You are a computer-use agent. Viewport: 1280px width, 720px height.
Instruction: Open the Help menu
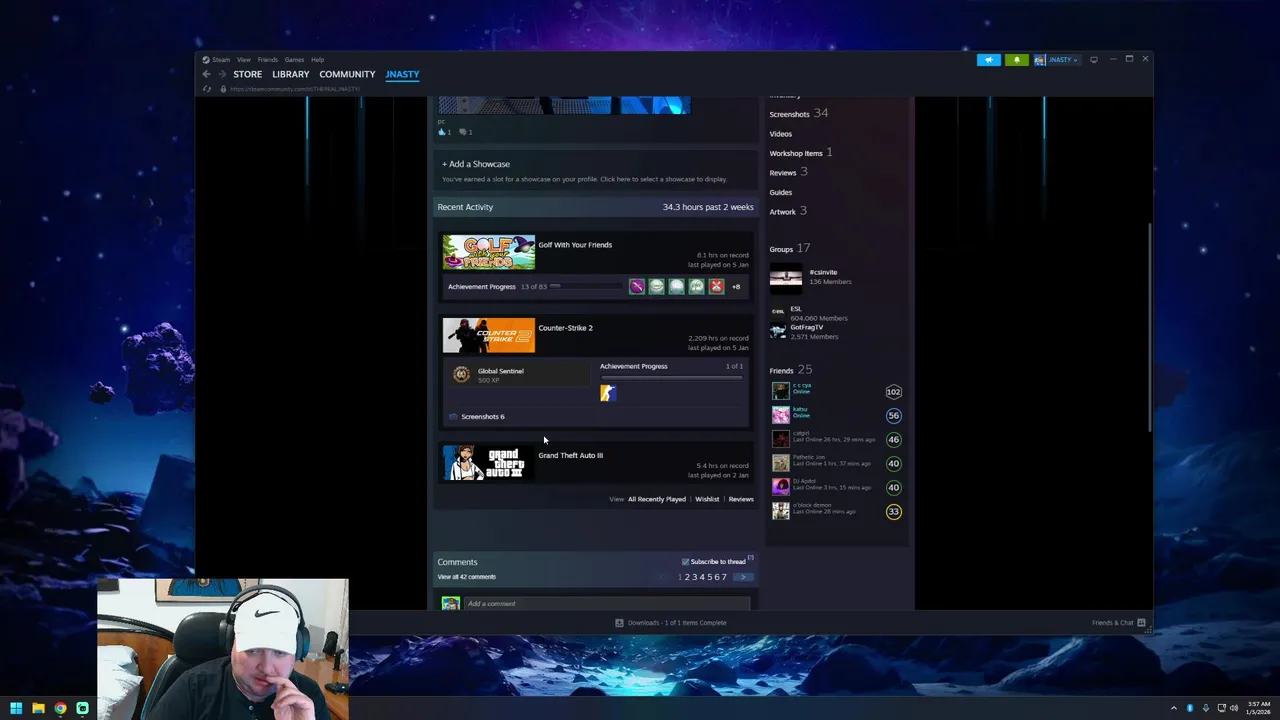click(x=317, y=60)
